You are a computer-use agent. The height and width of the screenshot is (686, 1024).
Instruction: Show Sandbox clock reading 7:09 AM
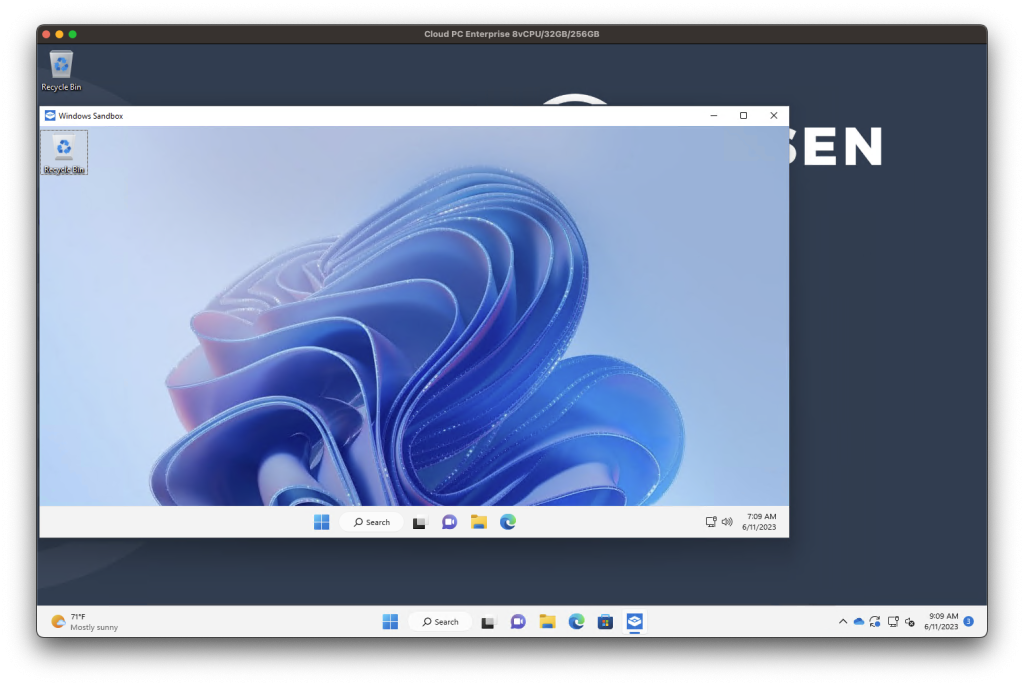(761, 522)
